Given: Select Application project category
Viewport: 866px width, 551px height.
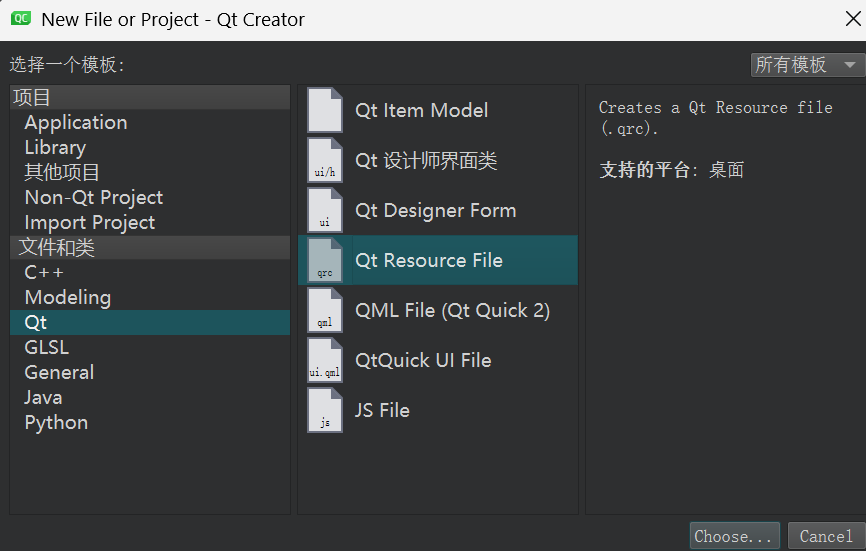Looking at the screenshot, I should coord(150,122).
